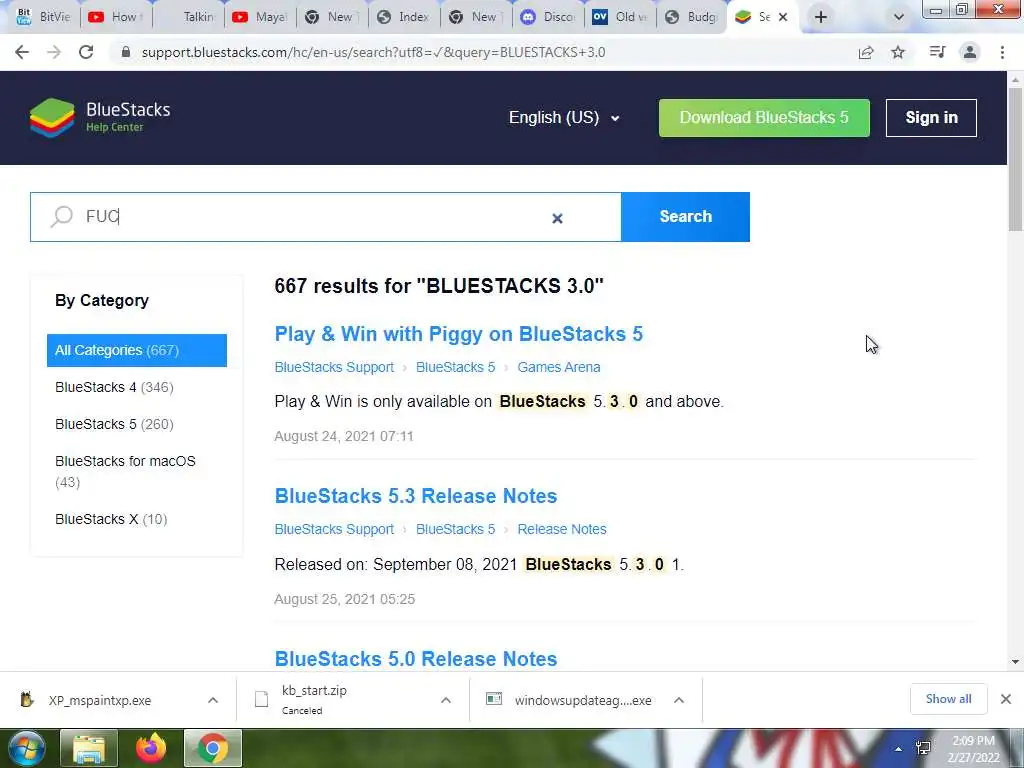Click the network tray icon
Image resolution: width=1024 pixels, height=768 pixels.
pyautogui.click(x=923, y=748)
